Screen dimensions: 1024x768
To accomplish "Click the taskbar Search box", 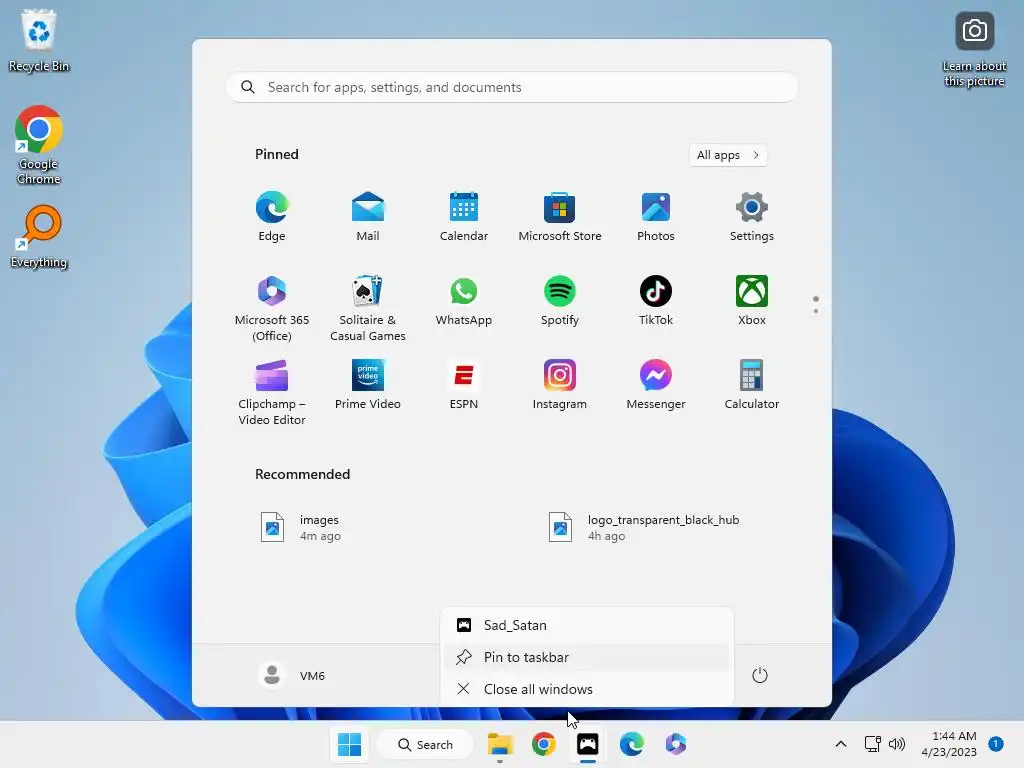I will click(x=425, y=744).
